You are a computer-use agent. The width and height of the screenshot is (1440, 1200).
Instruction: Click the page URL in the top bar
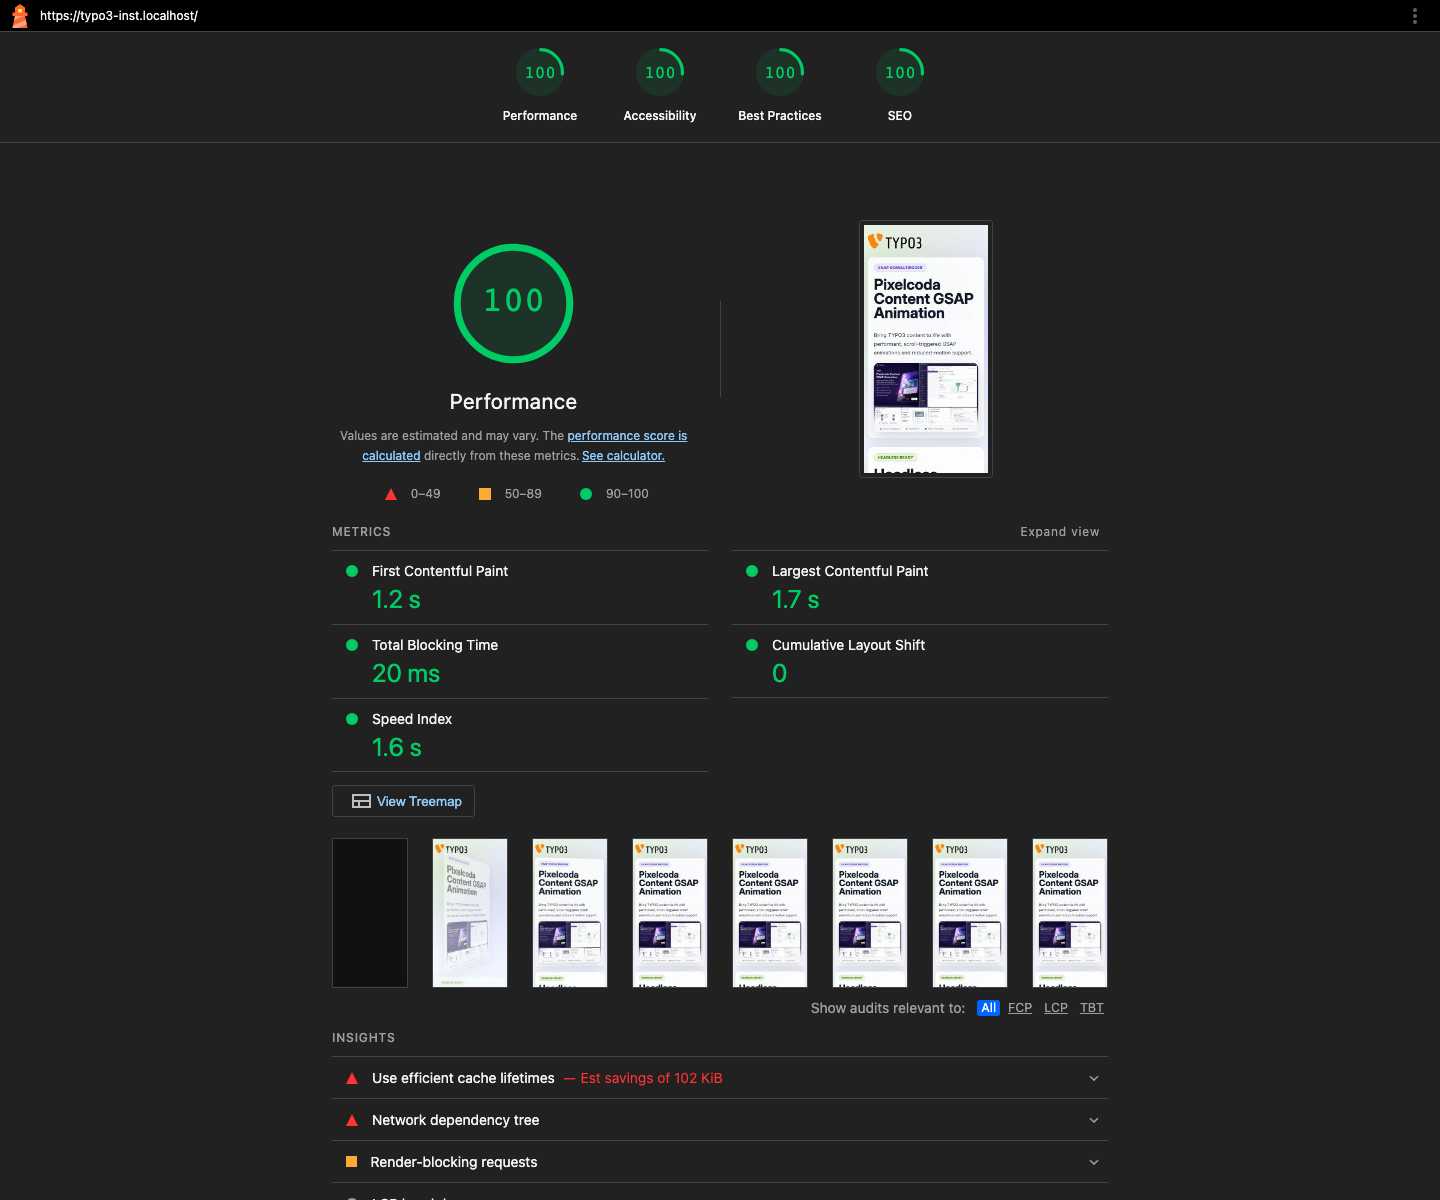[x=119, y=16]
